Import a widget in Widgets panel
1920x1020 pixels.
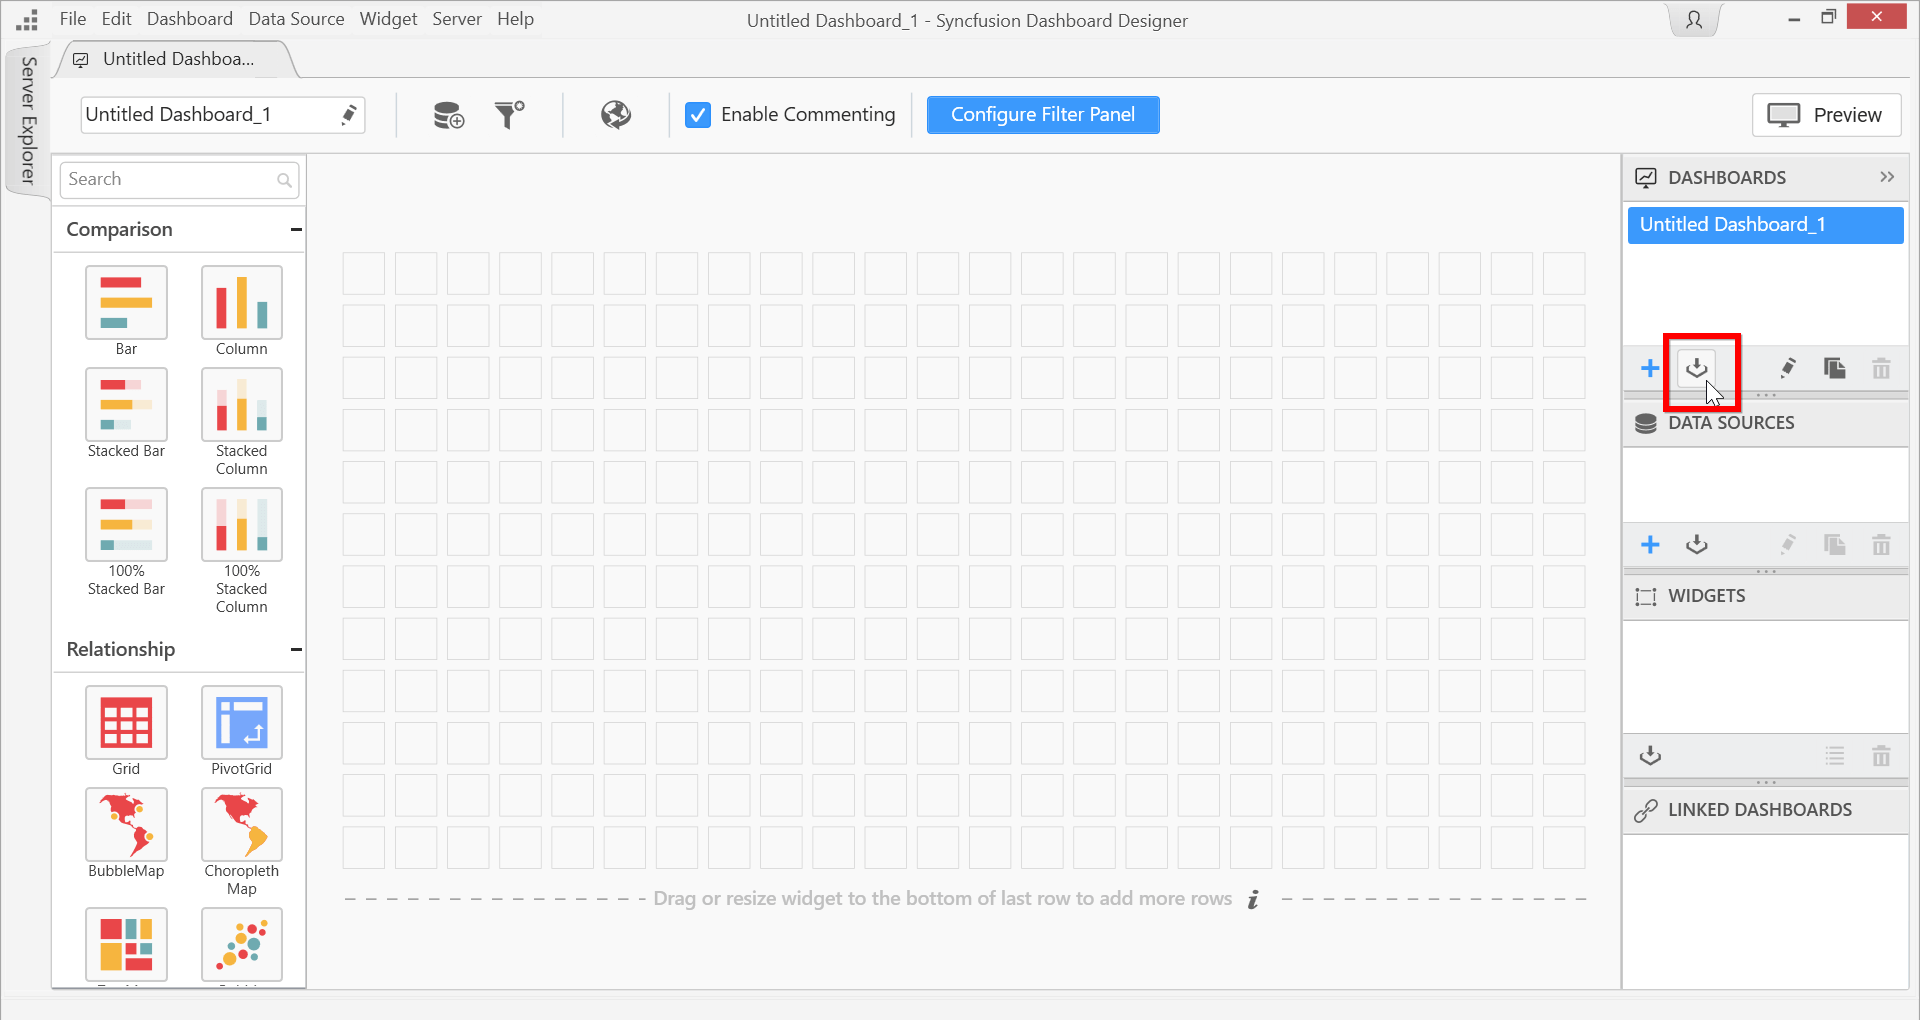1650,756
